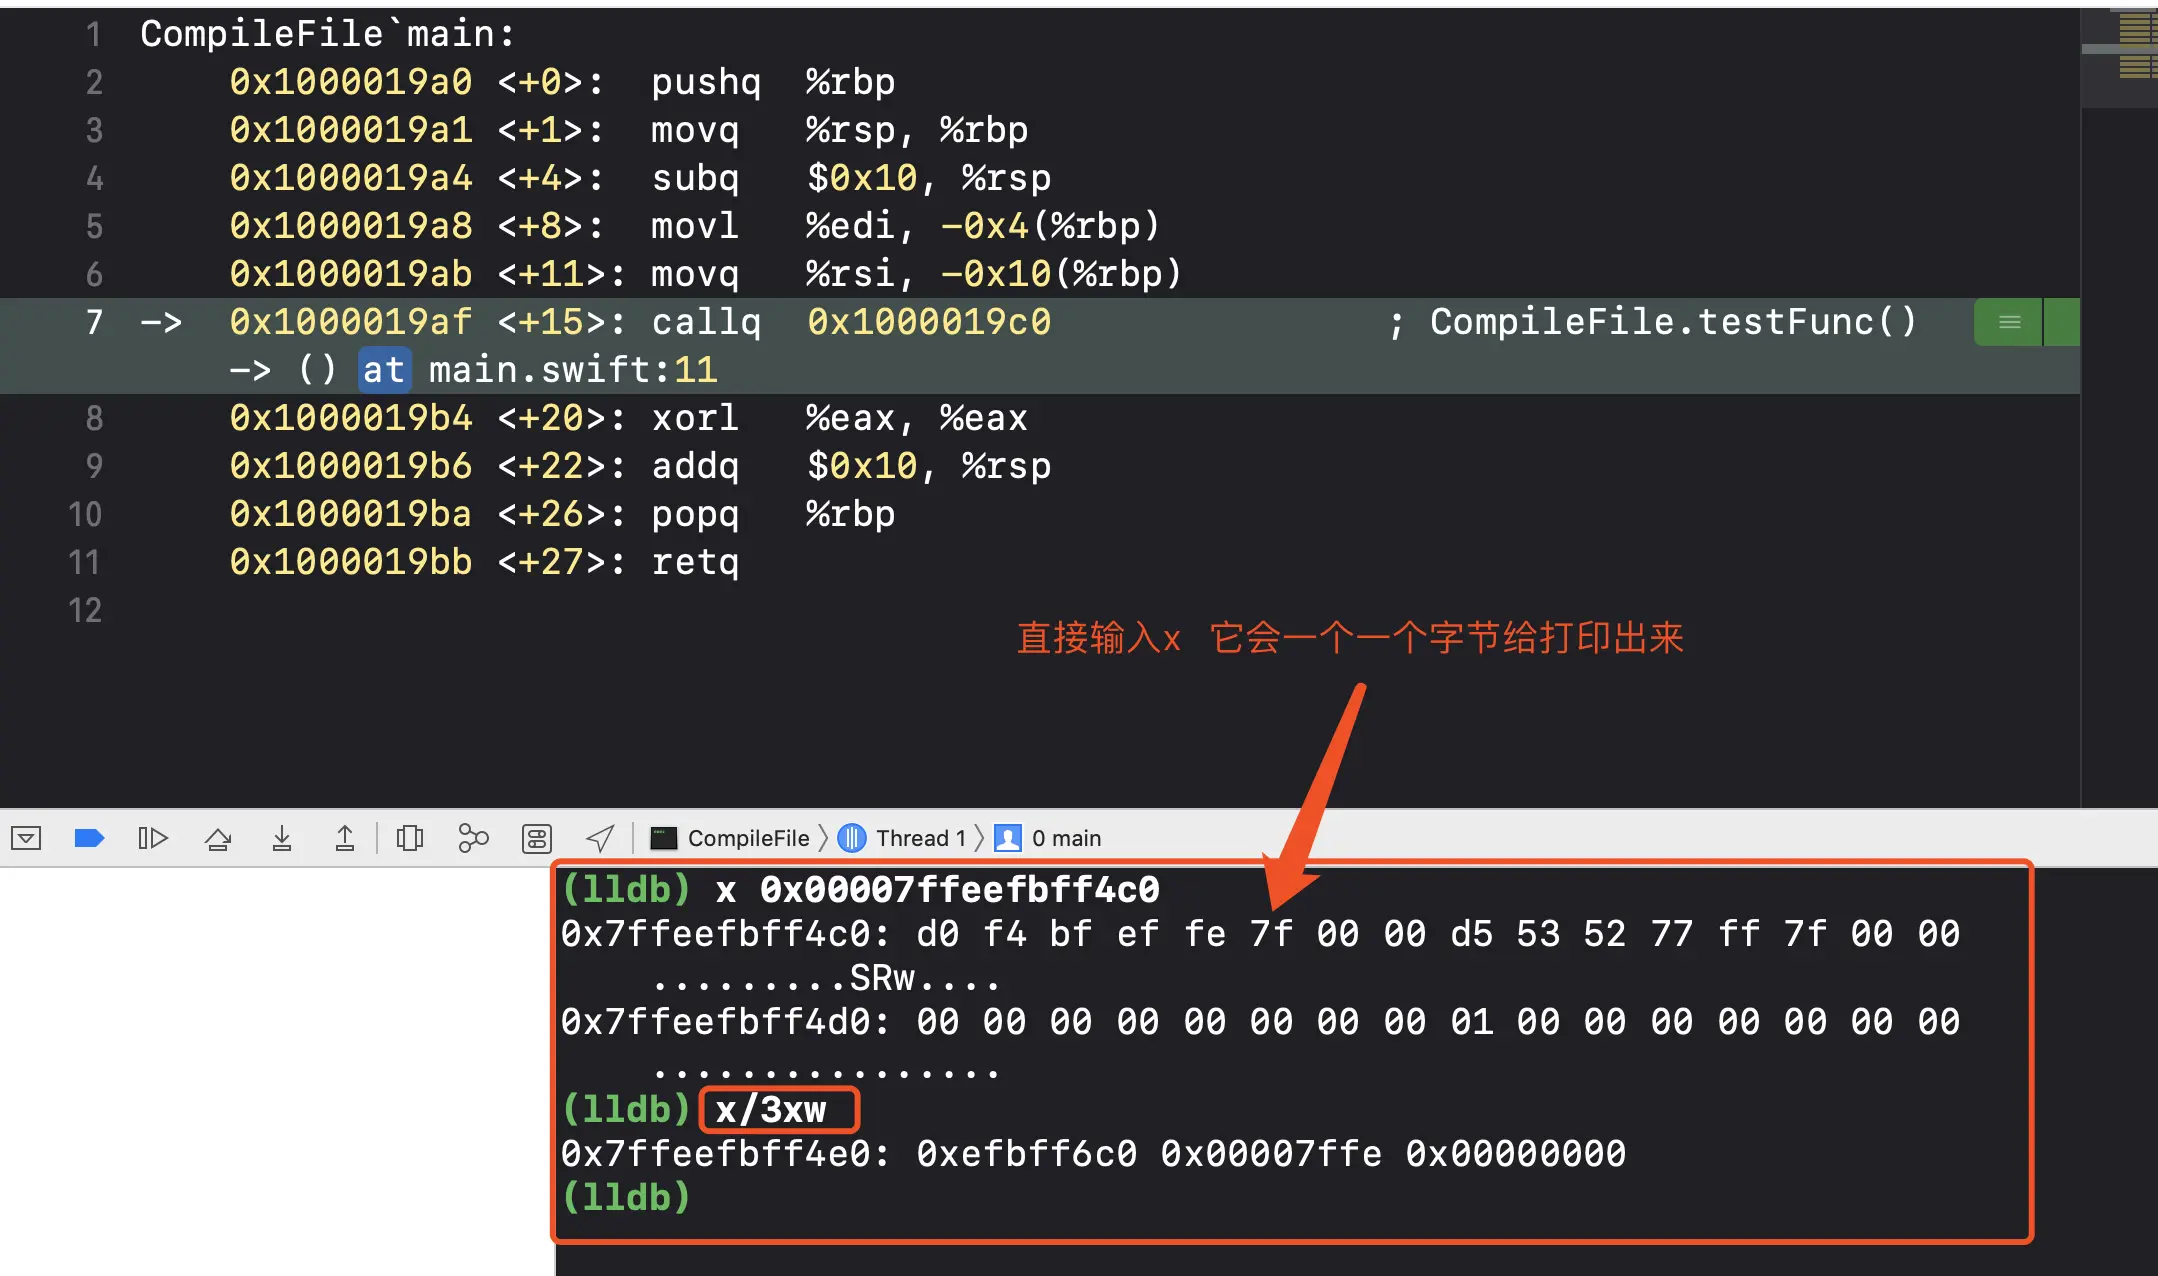Continue program execution
Screen dimensions: 2158x1276
coord(152,838)
